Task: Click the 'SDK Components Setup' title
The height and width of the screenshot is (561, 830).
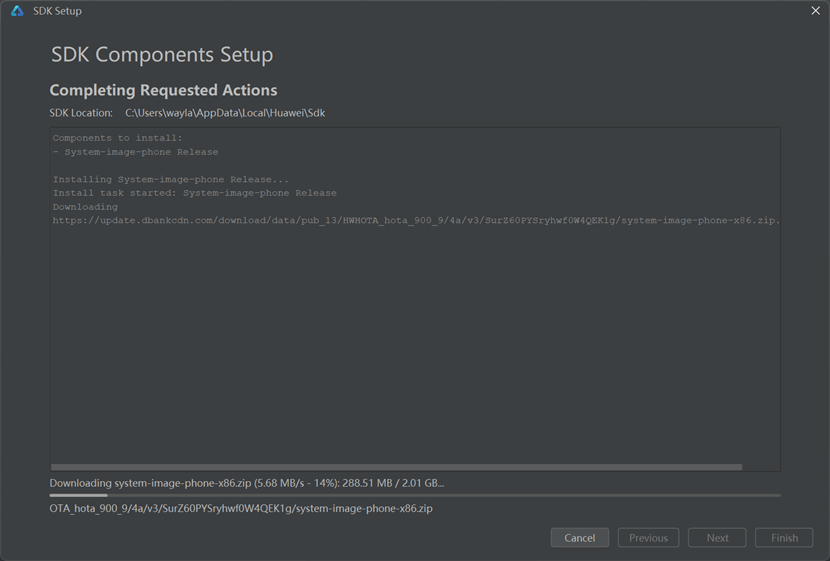Action: pos(162,55)
